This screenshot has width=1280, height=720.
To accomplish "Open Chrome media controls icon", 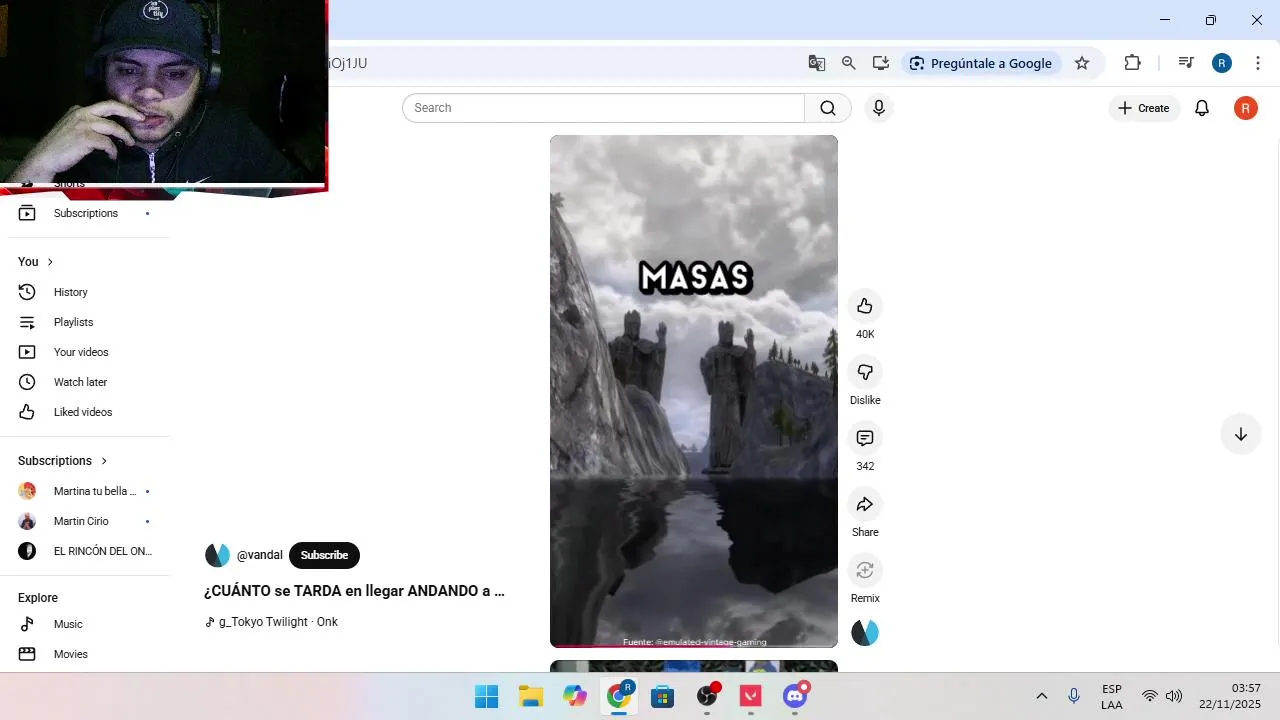I will pyautogui.click(x=1186, y=63).
